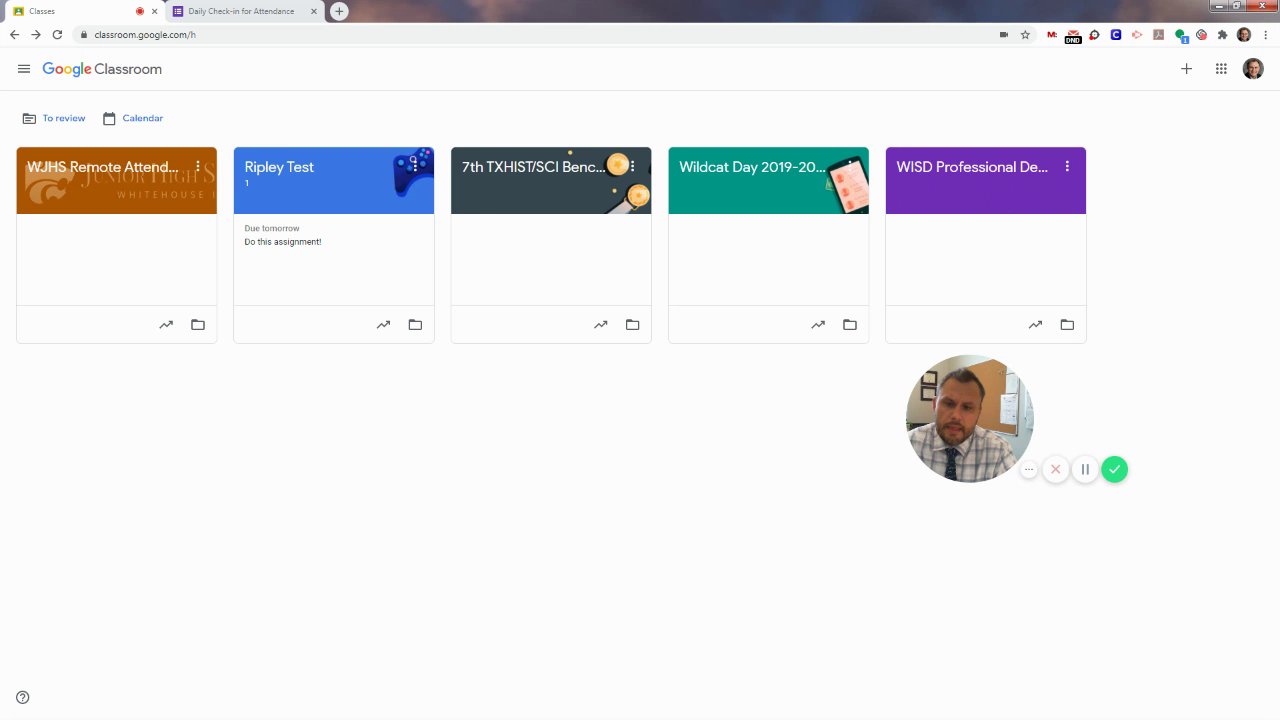Open the WISD Professional Development class

pyautogui.click(x=972, y=167)
